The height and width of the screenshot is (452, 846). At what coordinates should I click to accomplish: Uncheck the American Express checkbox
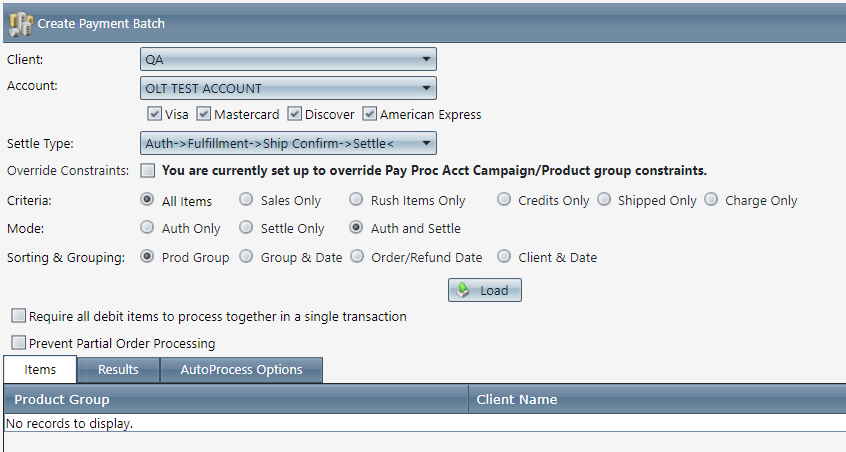tap(370, 114)
